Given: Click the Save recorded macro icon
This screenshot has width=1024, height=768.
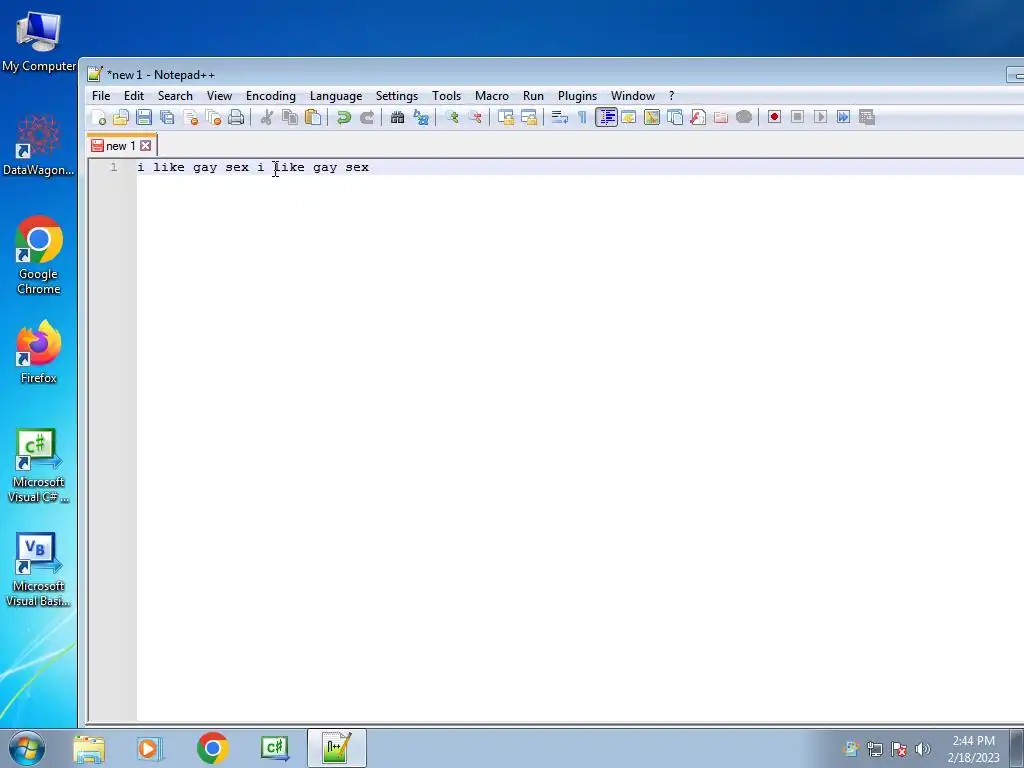Looking at the screenshot, I should (x=867, y=118).
